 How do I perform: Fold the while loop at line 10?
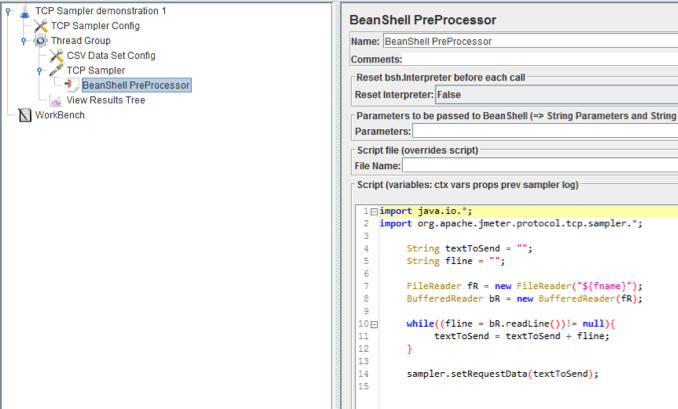[x=373, y=324]
